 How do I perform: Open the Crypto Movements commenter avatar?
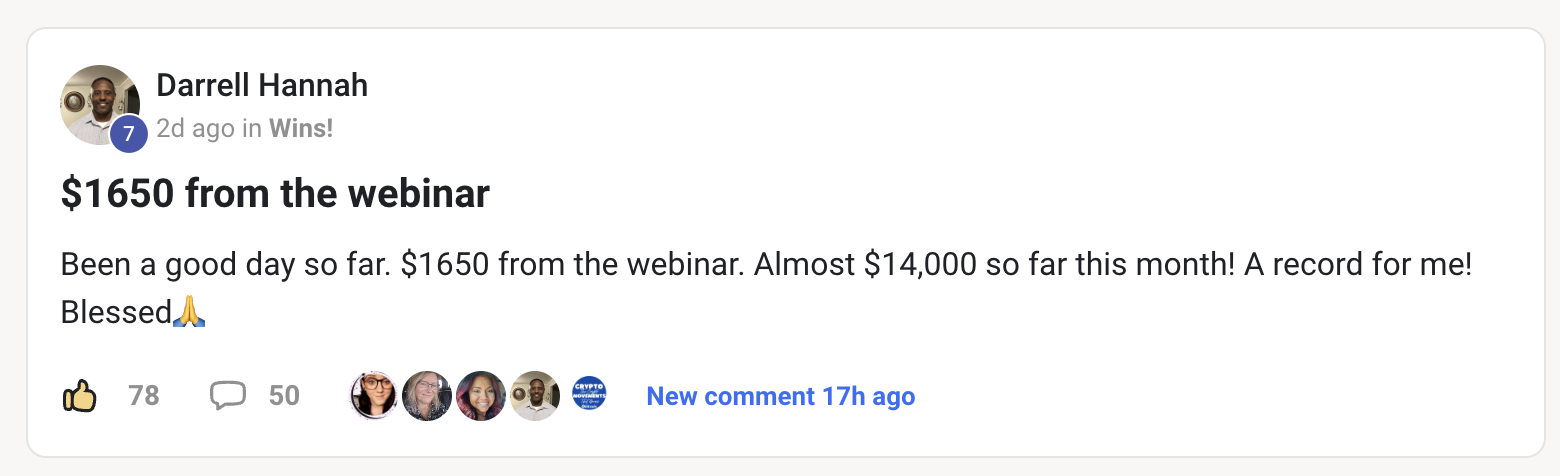(x=589, y=396)
